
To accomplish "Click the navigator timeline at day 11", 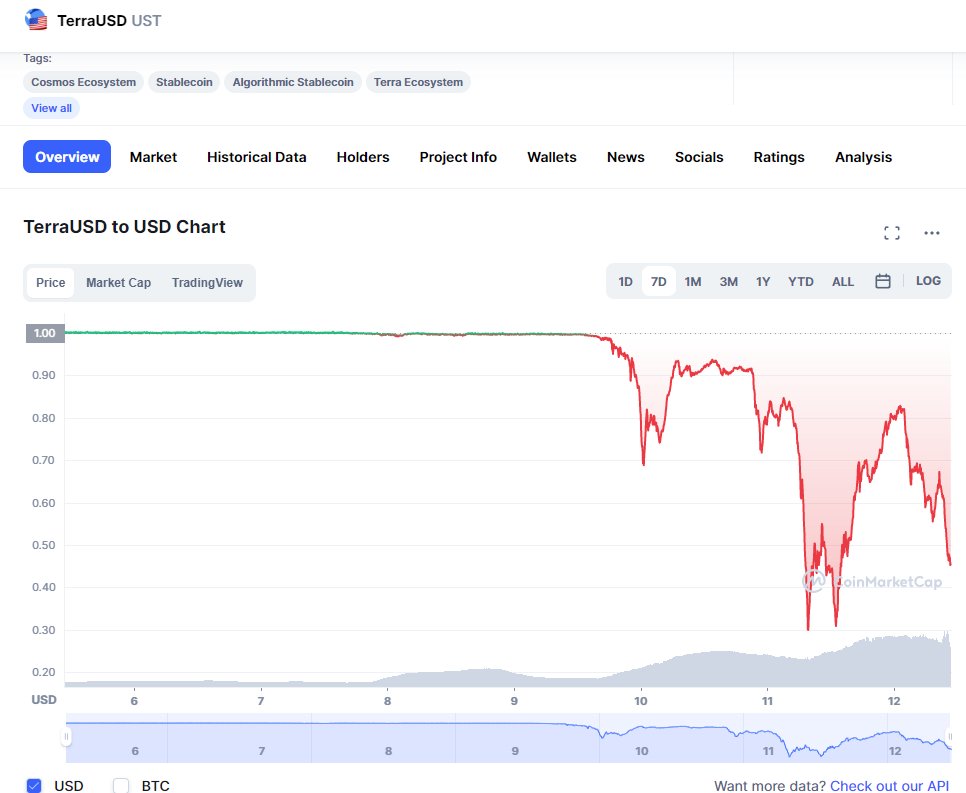I will [768, 750].
